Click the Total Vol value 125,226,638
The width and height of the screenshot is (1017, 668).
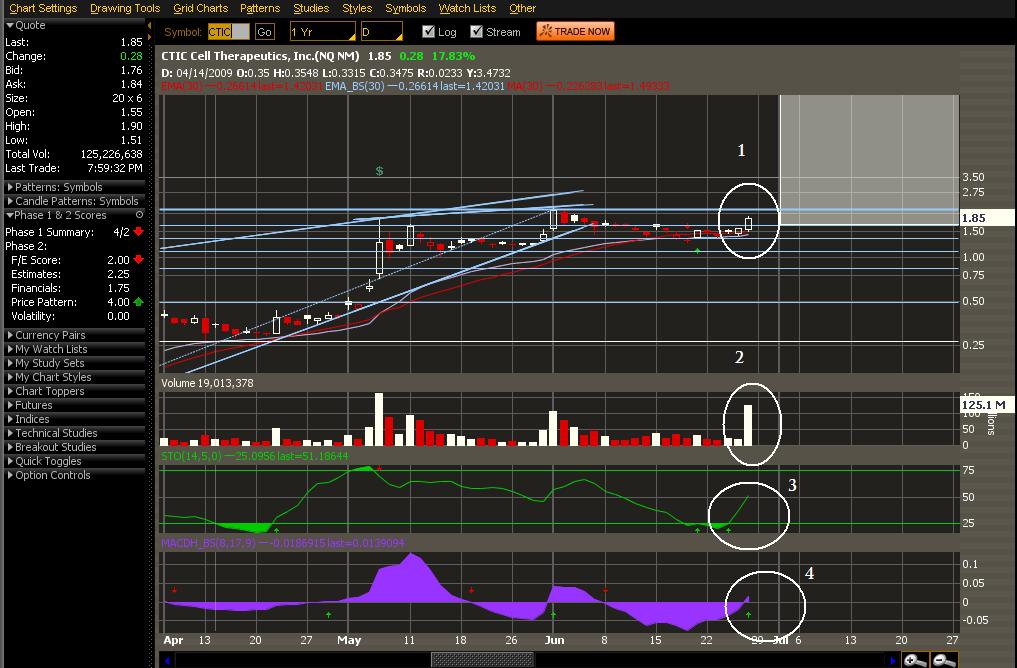coord(111,154)
